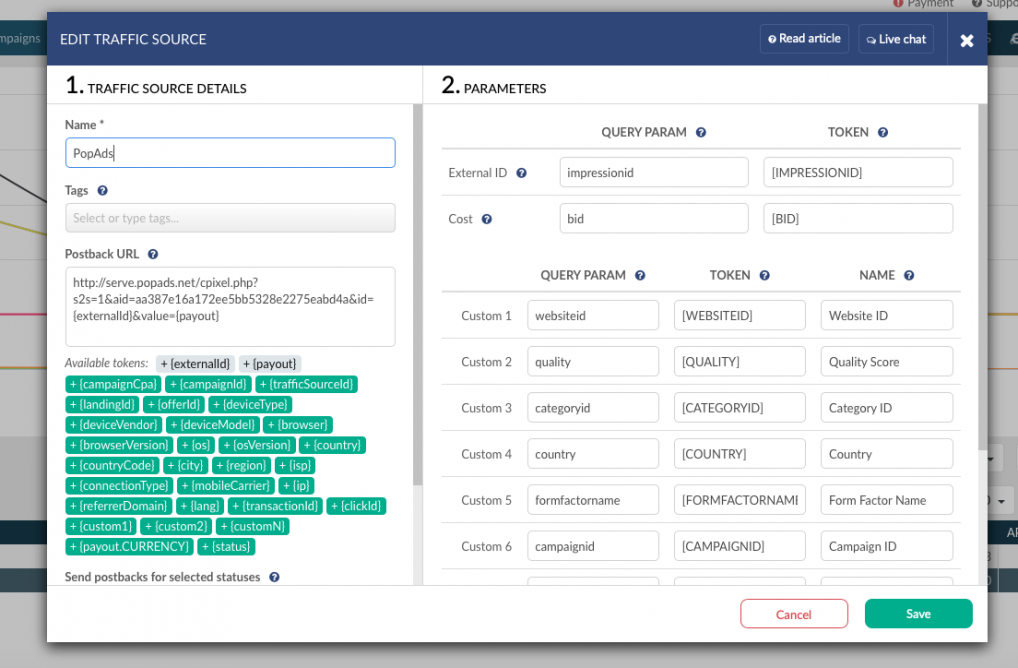Screen dimensions: 1018x668
Task: Click the traffic source Name field
Action: point(230,153)
